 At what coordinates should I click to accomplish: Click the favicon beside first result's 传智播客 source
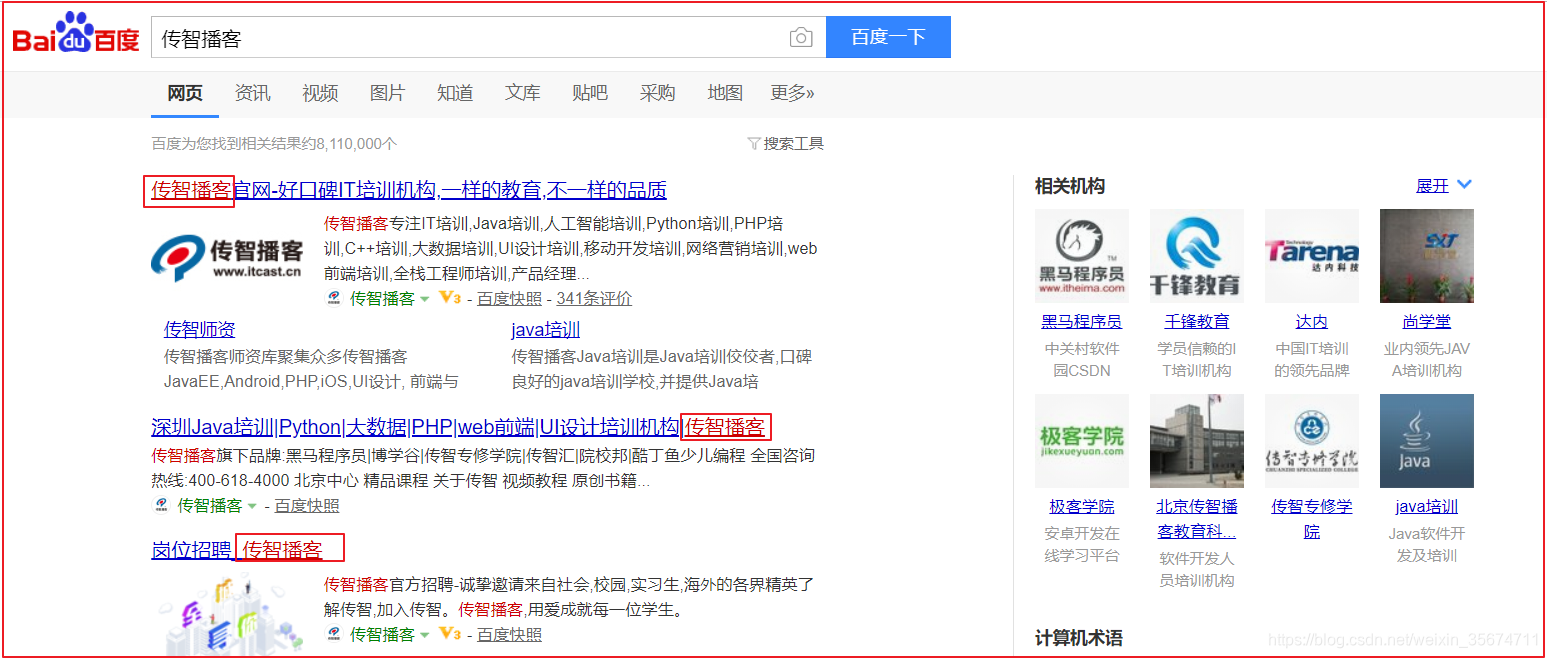tap(334, 298)
